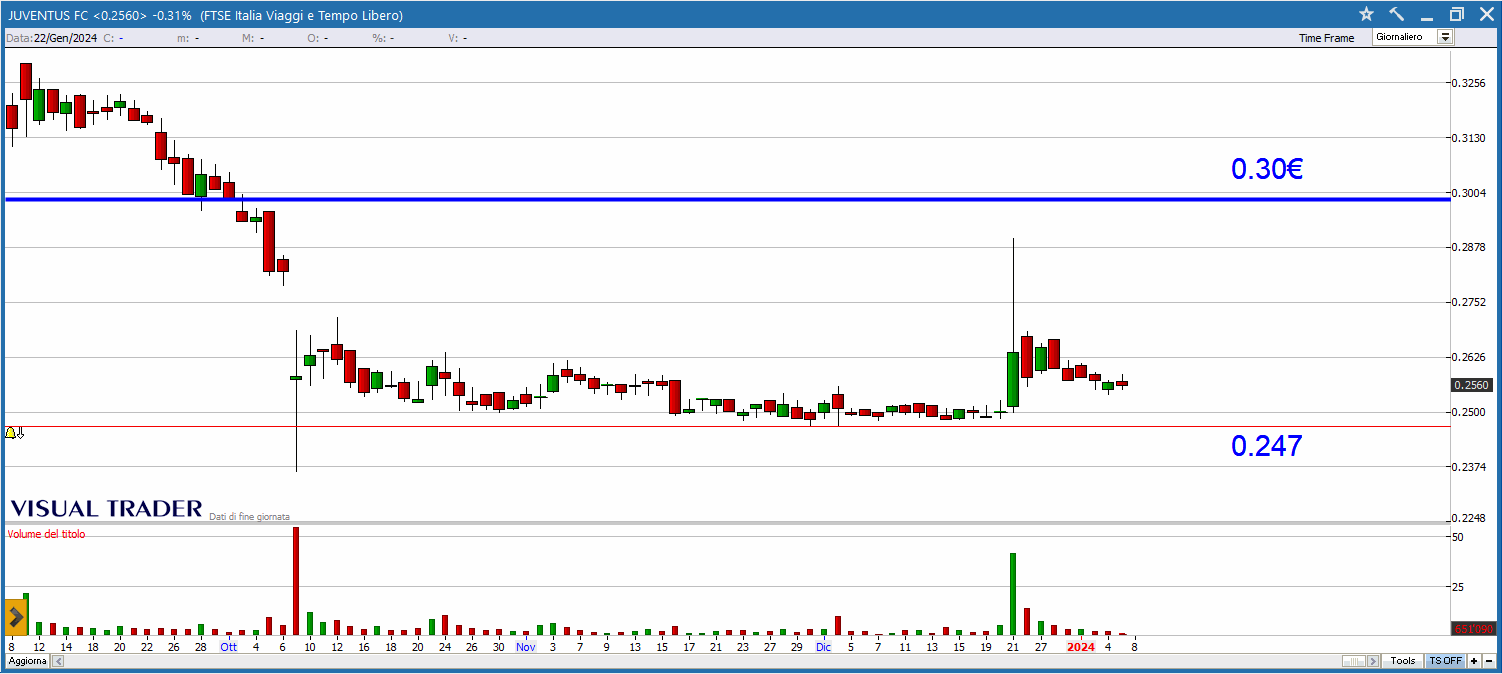1502x674 pixels.
Task: Open chart settings with the hammer icon
Action: 1397,14
